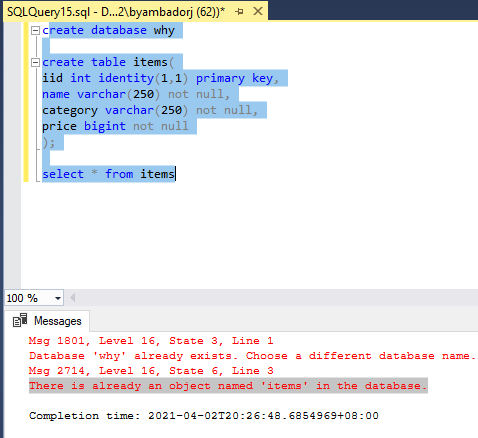Viewport: 478px width, 438px height.
Task: Close the SQLQuery15.sql tab
Action: [258, 12]
